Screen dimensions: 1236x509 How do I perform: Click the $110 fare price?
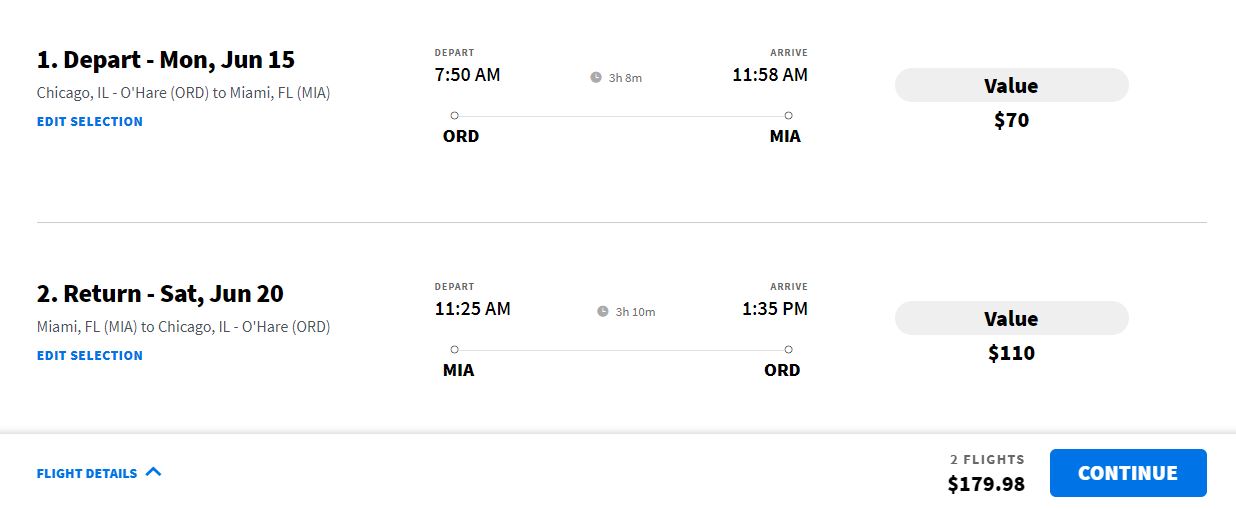tap(1011, 353)
